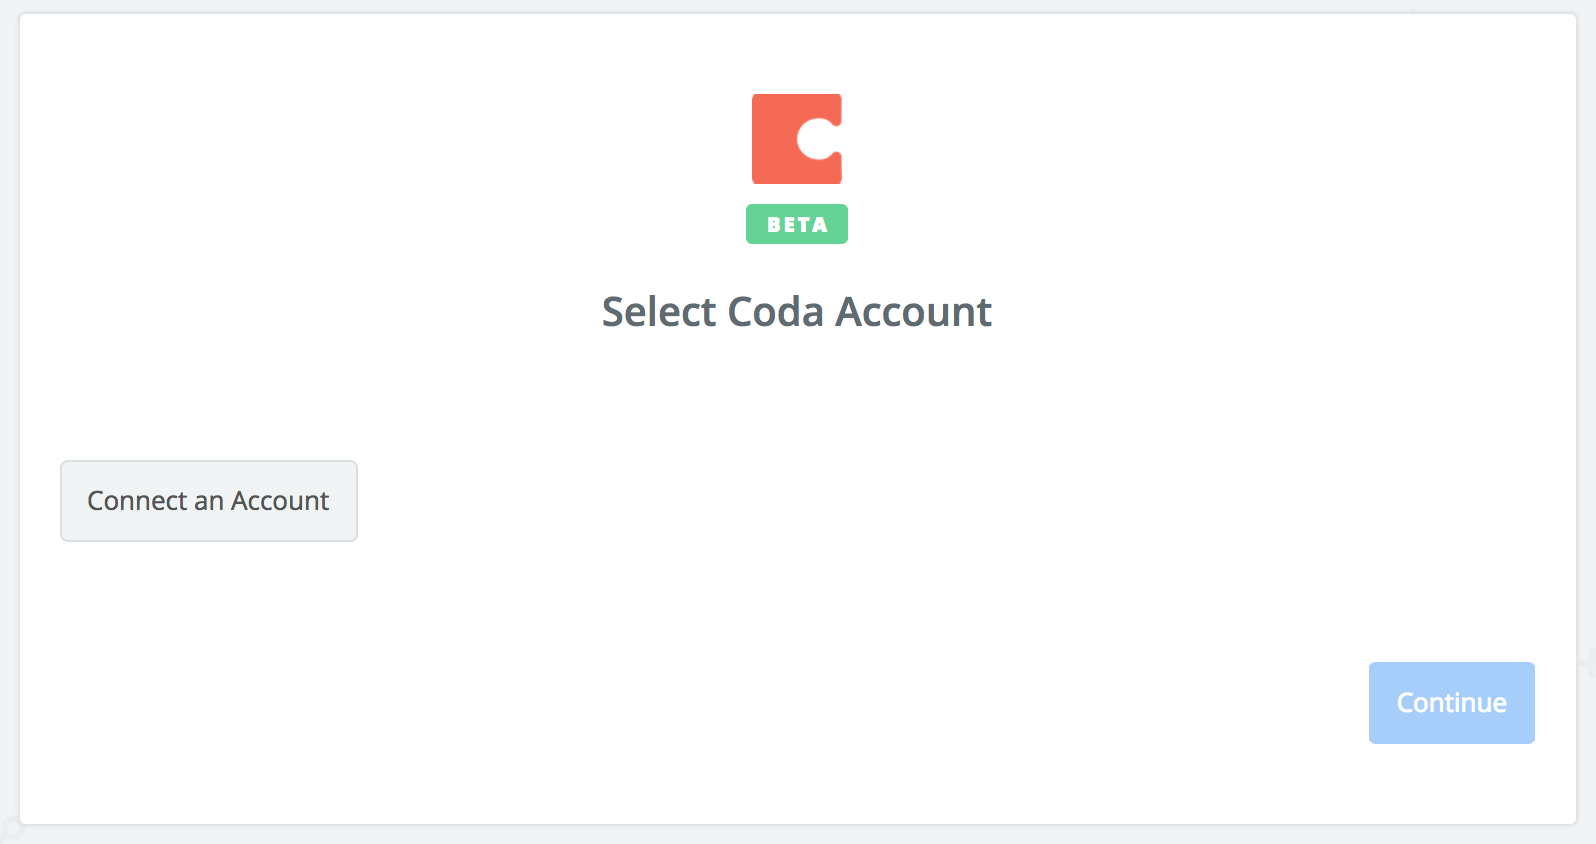Click the Coda logo icon
1596x844 pixels.
797,139
